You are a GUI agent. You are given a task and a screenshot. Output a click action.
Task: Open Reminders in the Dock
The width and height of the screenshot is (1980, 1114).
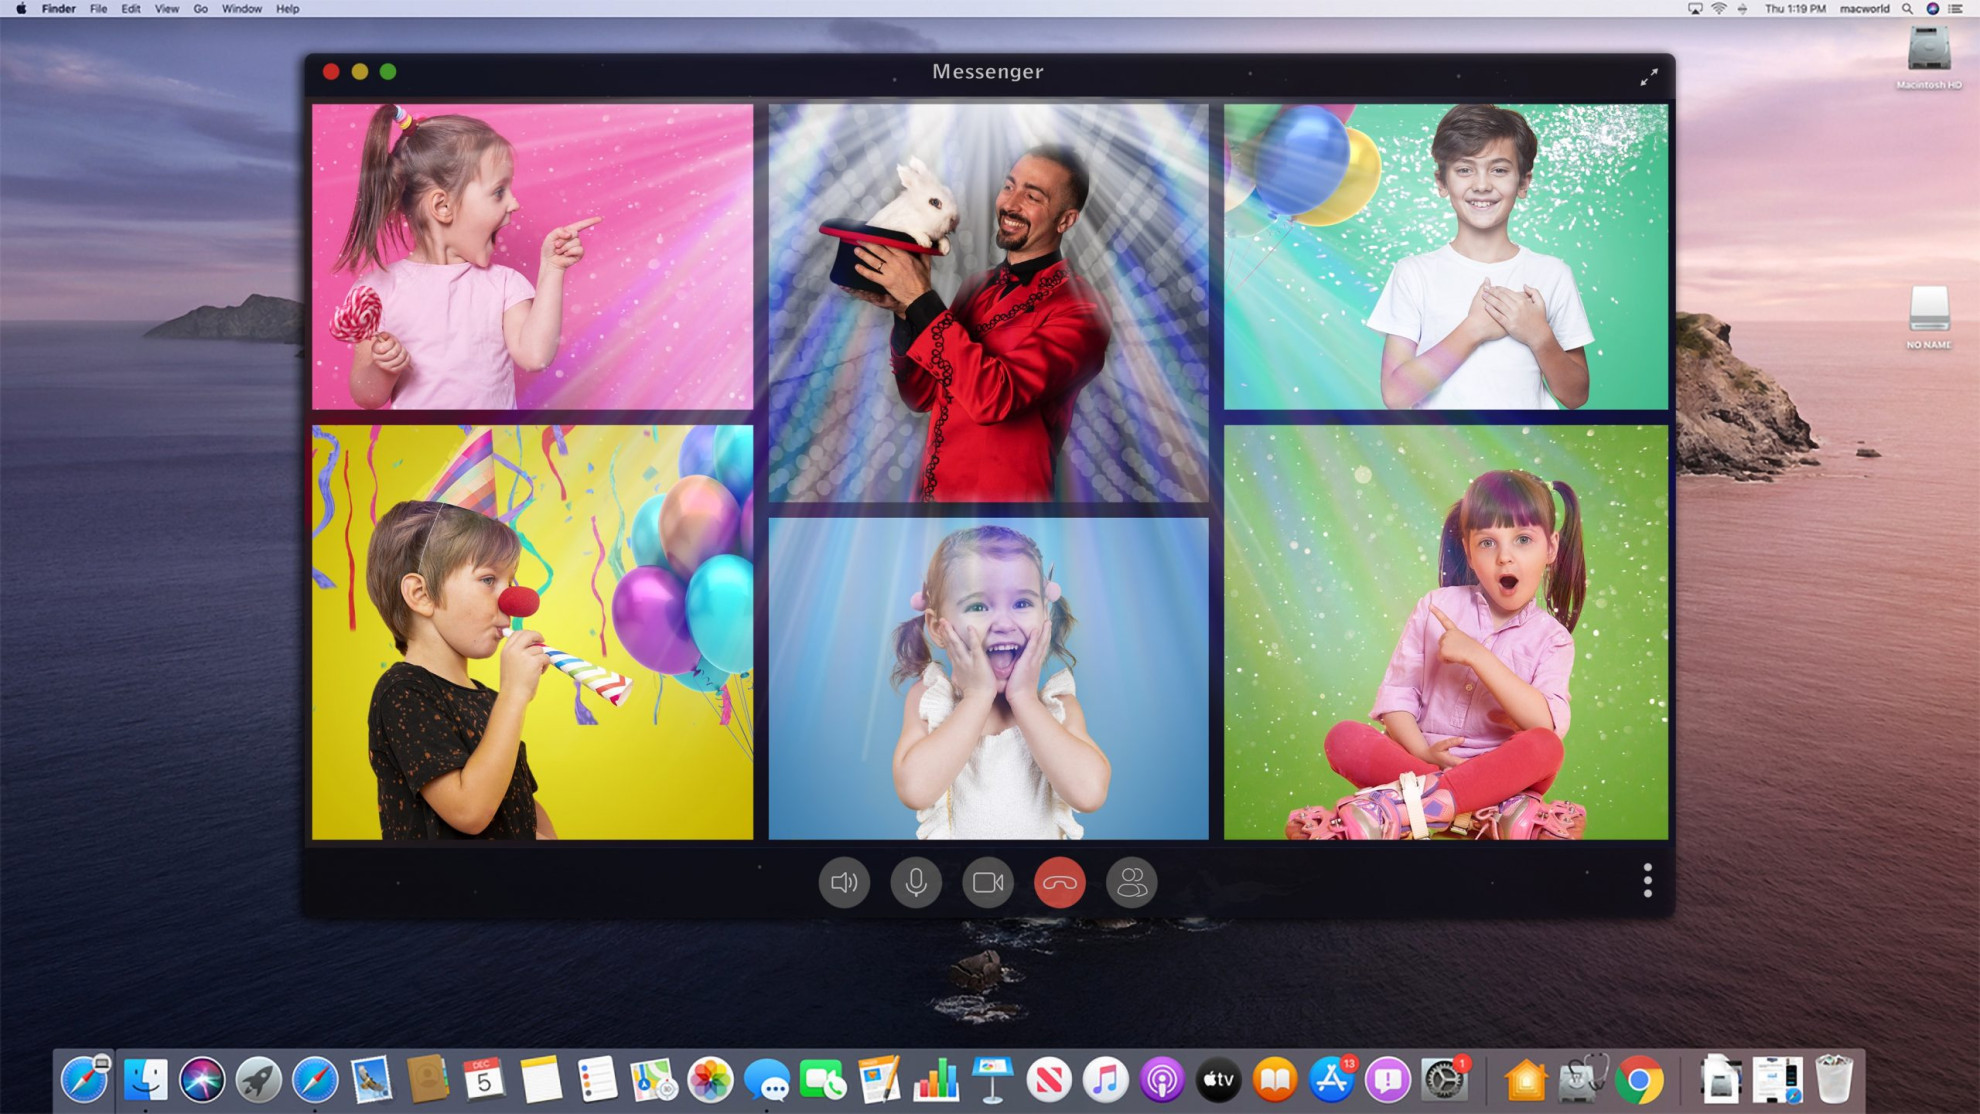597,1080
